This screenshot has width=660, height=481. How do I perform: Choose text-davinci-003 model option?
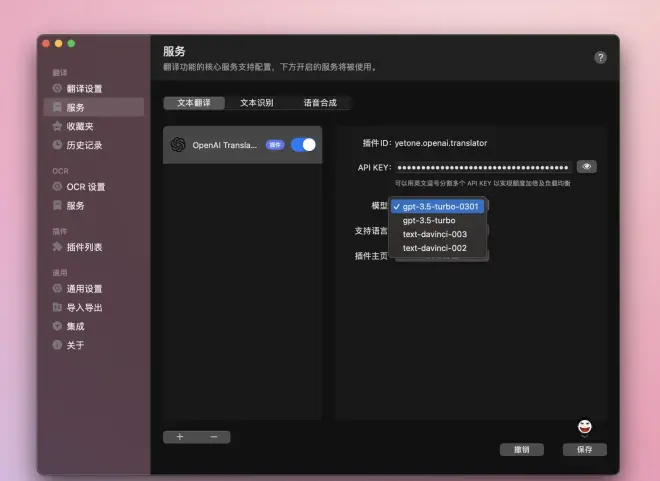[438, 234]
